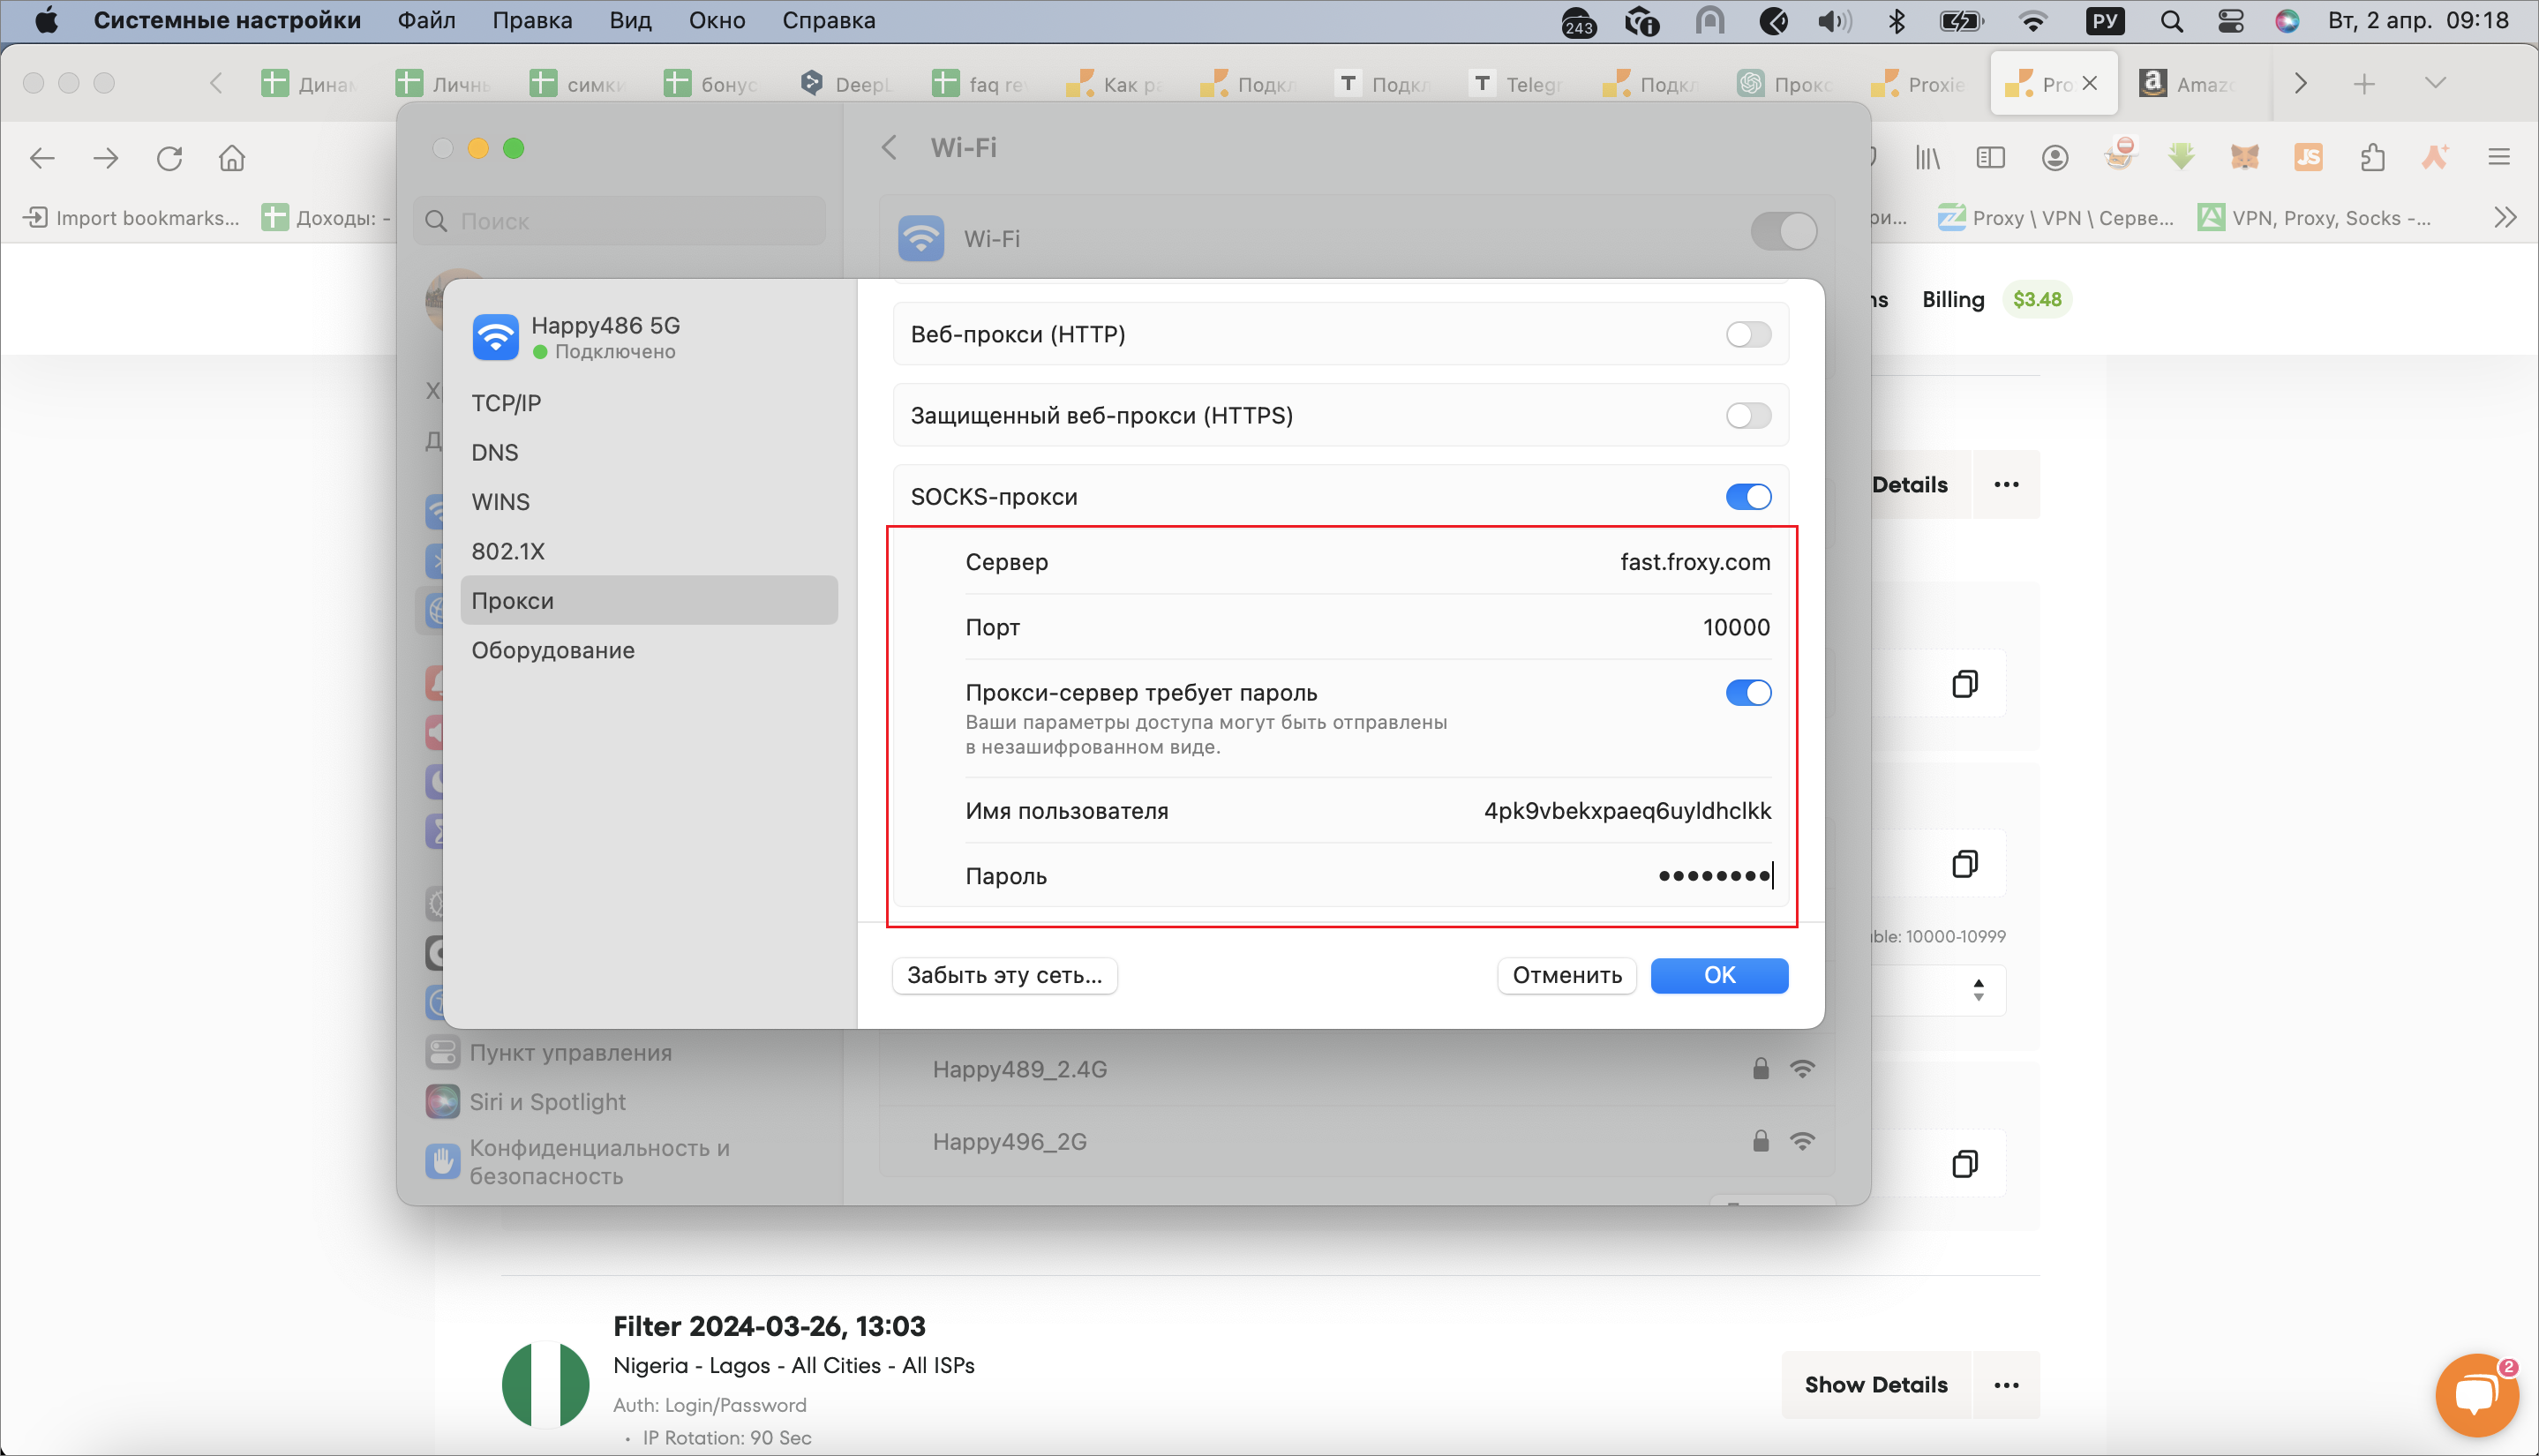Screen dimensions: 2539x1456
Task: Open the Apple menu icon
Action: 46,20
